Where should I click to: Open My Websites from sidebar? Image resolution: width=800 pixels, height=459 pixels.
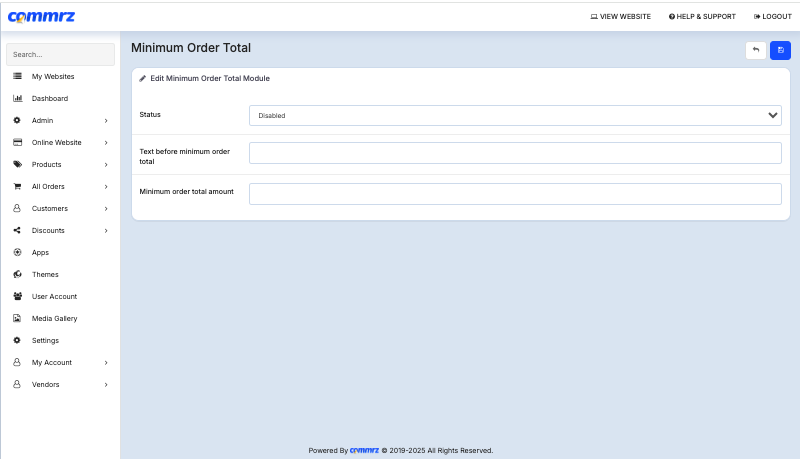click(x=52, y=76)
